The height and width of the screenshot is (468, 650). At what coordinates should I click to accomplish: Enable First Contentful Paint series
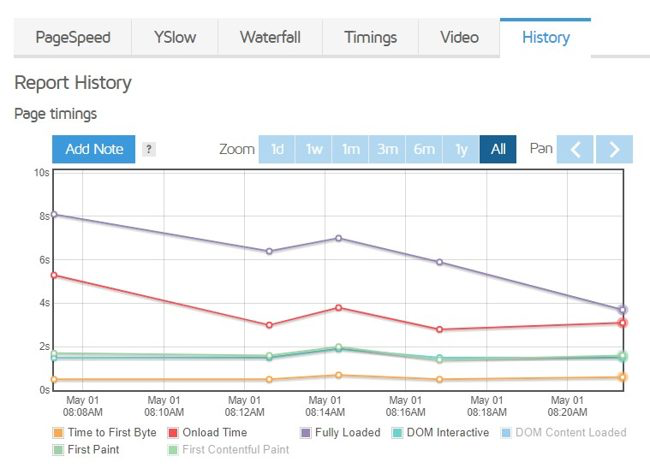point(228,450)
